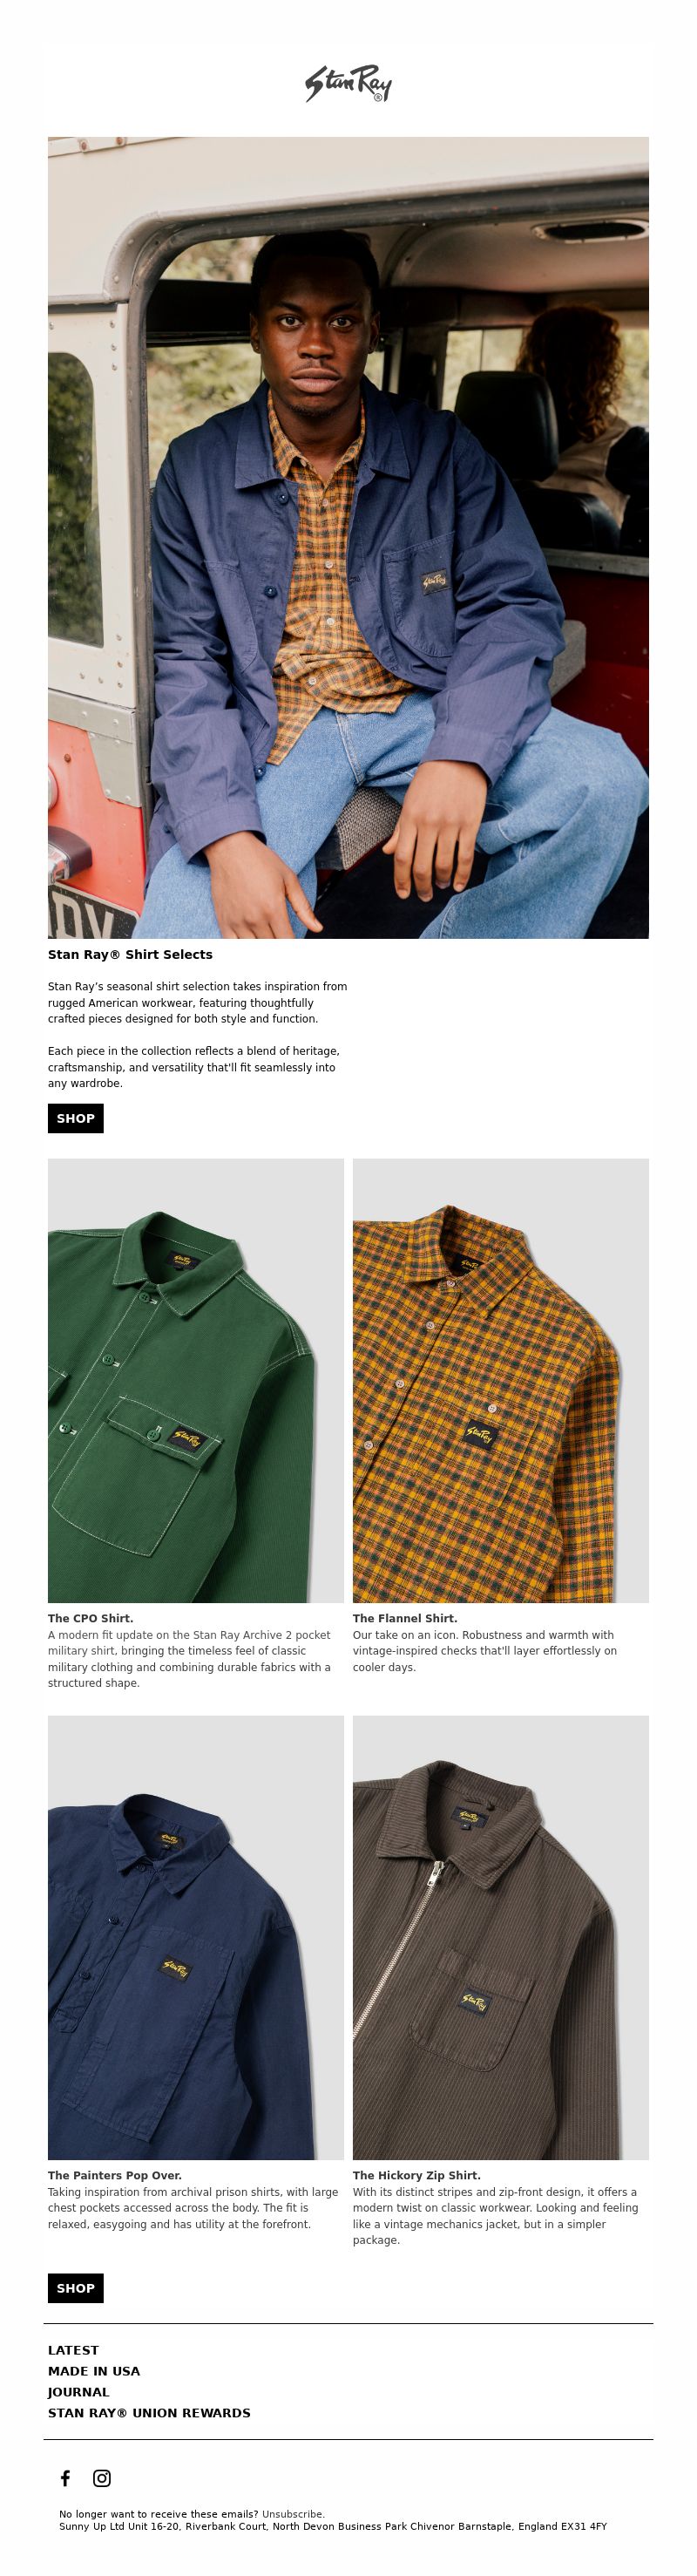Click 'The Hickory Zip Shirt.' title text

[417, 2175]
